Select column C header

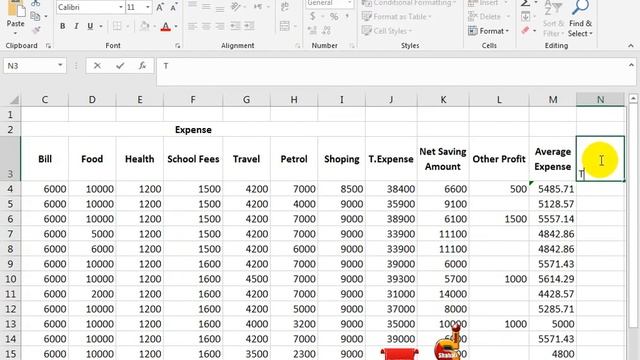pos(44,100)
